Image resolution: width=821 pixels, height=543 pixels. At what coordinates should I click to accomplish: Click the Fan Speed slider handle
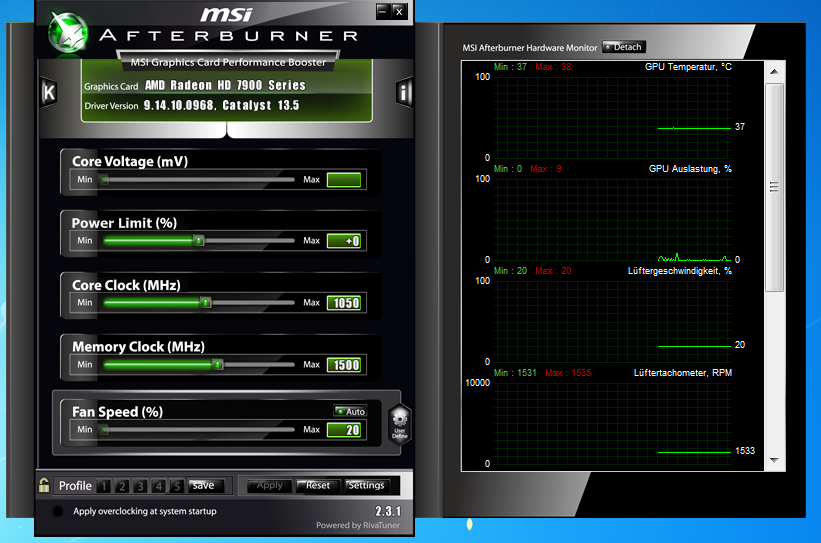(x=105, y=429)
